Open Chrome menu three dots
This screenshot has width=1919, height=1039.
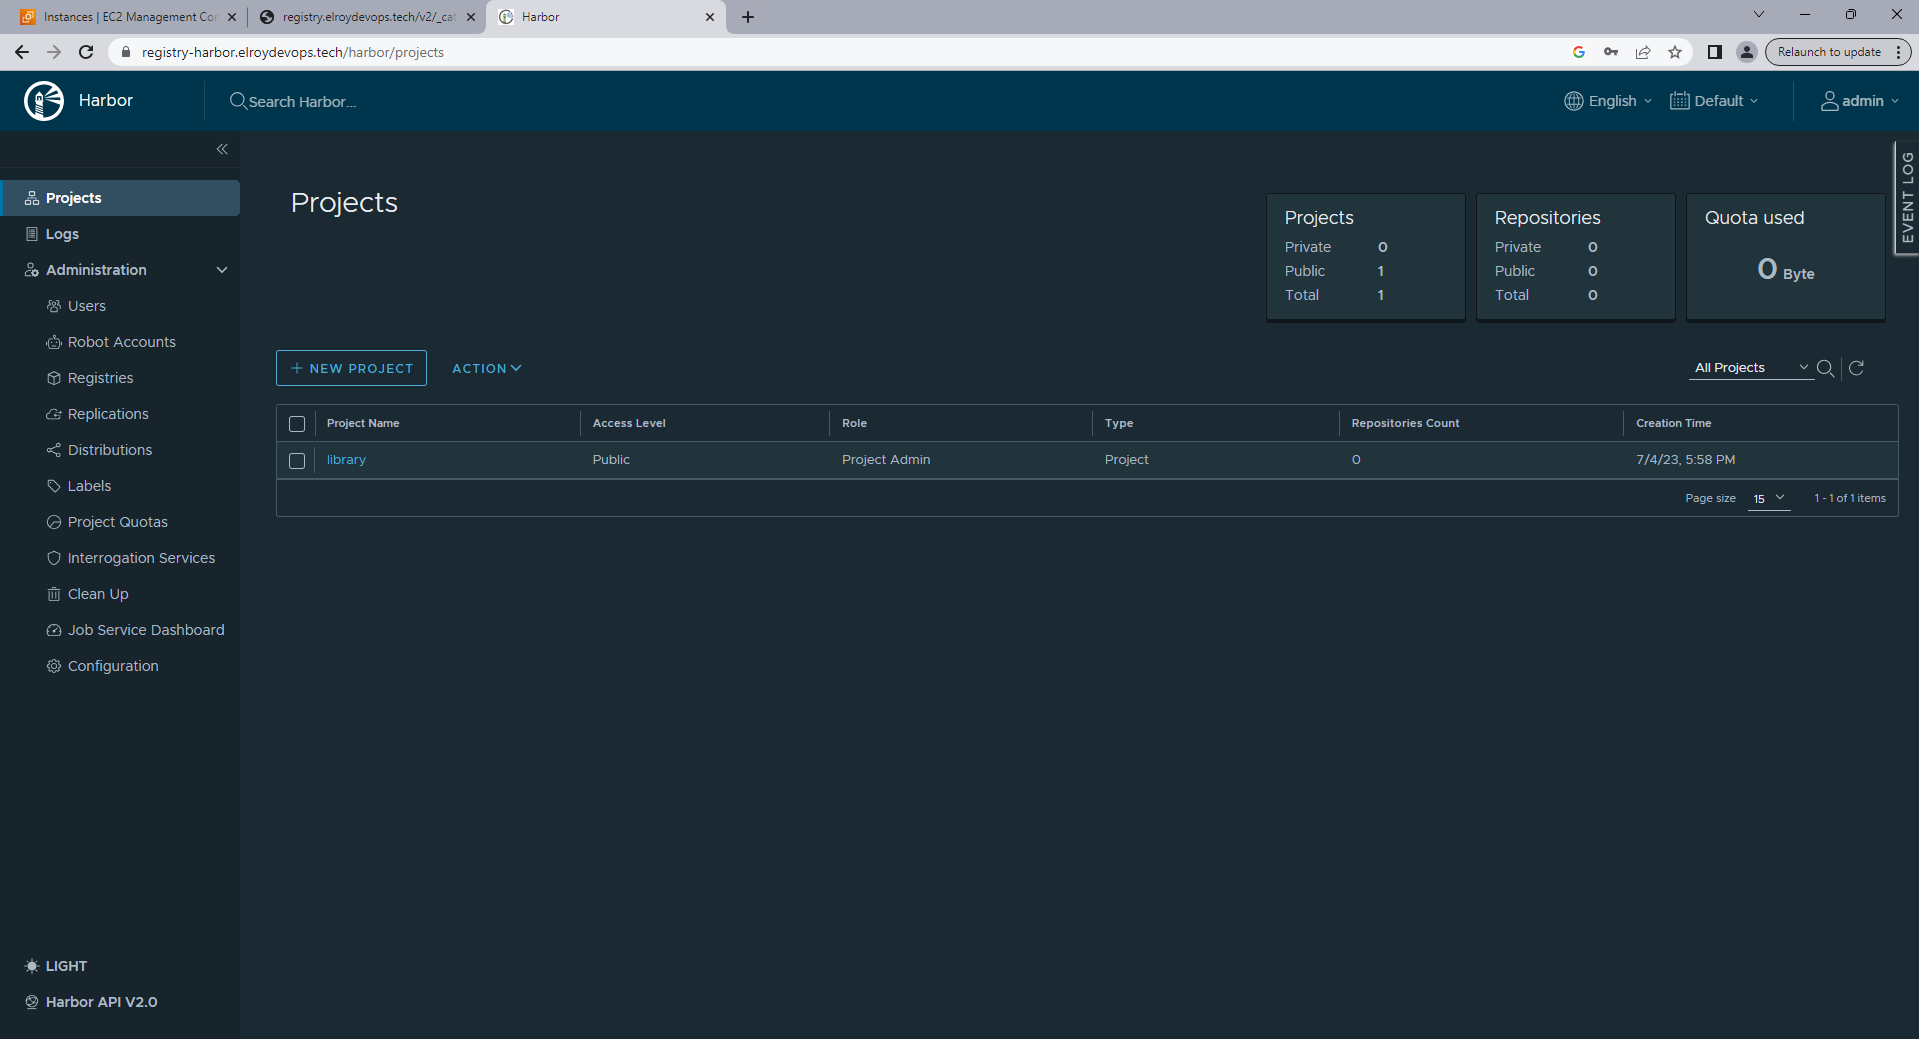(x=1898, y=52)
